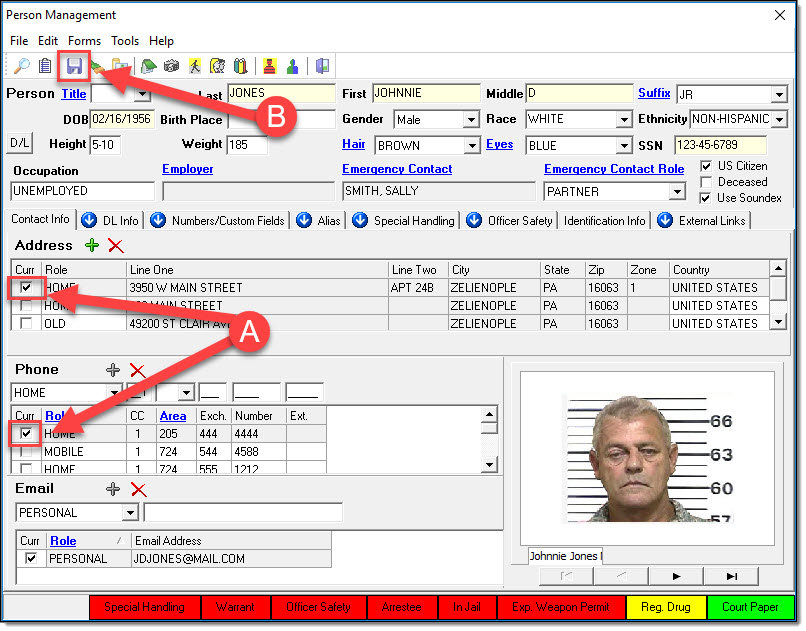This screenshot has width=806, height=631.
Task: Click the Employer link
Action: [187, 169]
